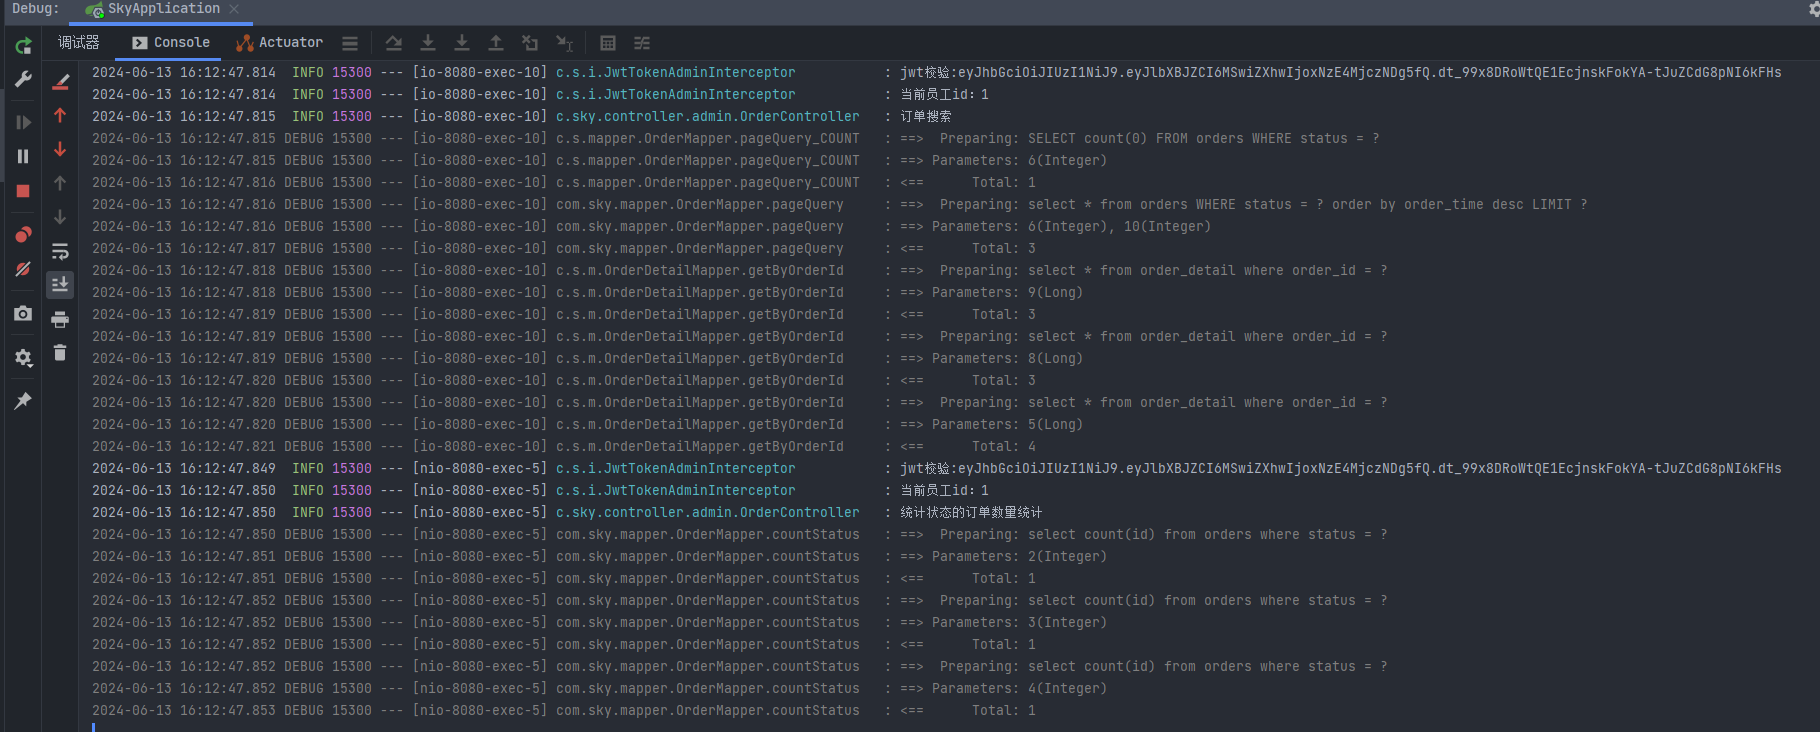Toggle Mute Breakpoints
The height and width of the screenshot is (732, 1820).
(x=23, y=269)
